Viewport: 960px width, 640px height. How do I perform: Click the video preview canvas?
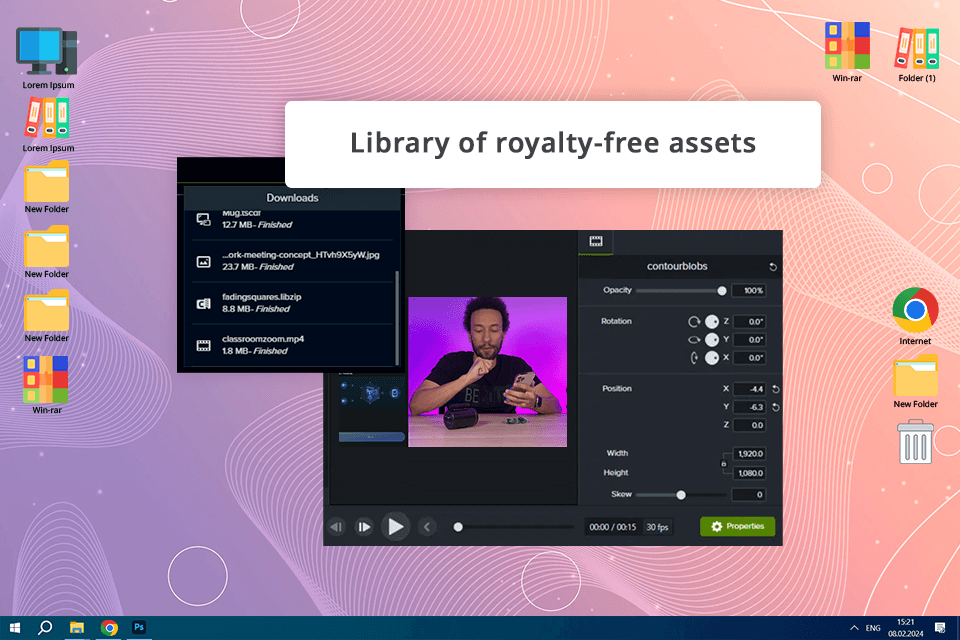click(x=487, y=372)
